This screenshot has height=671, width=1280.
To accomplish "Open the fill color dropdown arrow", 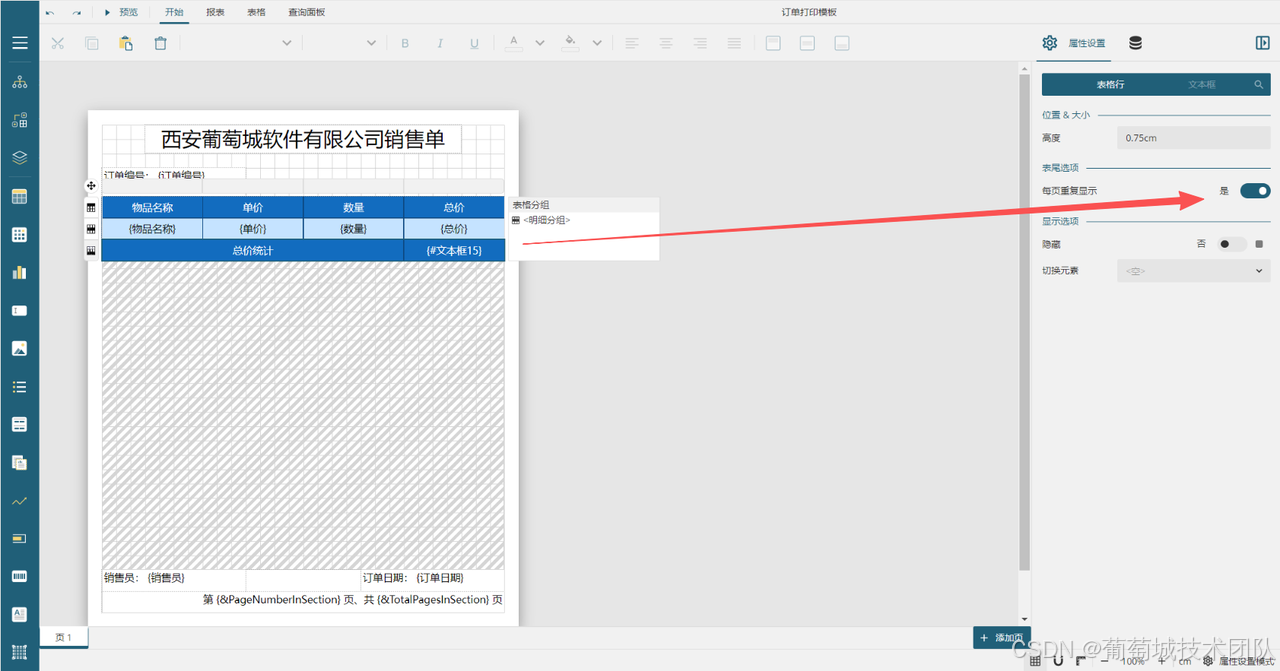I will pos(597,43).
